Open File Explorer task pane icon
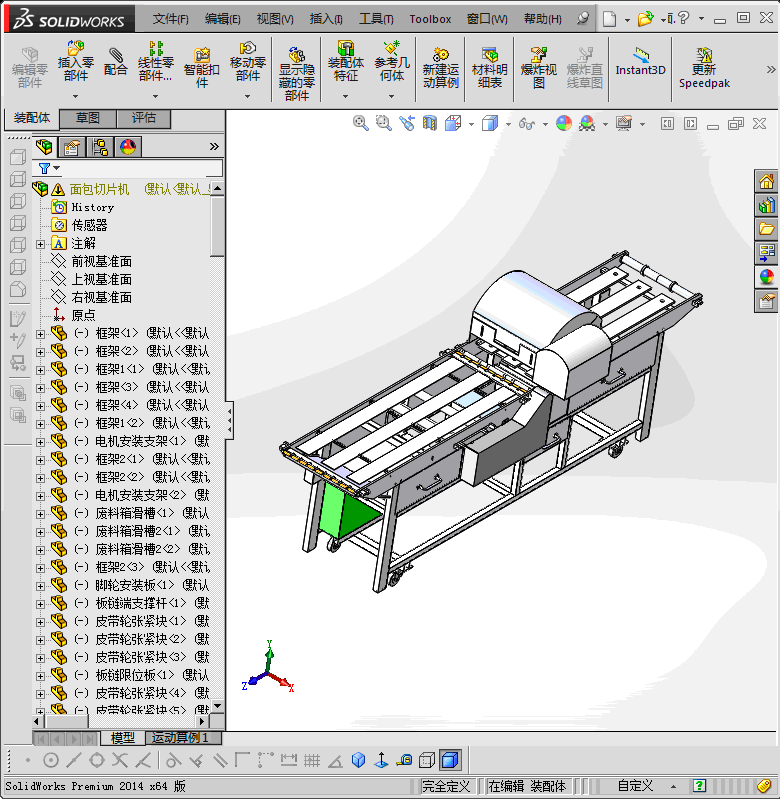This screenshot has width=780, height=799. (766, 229)
